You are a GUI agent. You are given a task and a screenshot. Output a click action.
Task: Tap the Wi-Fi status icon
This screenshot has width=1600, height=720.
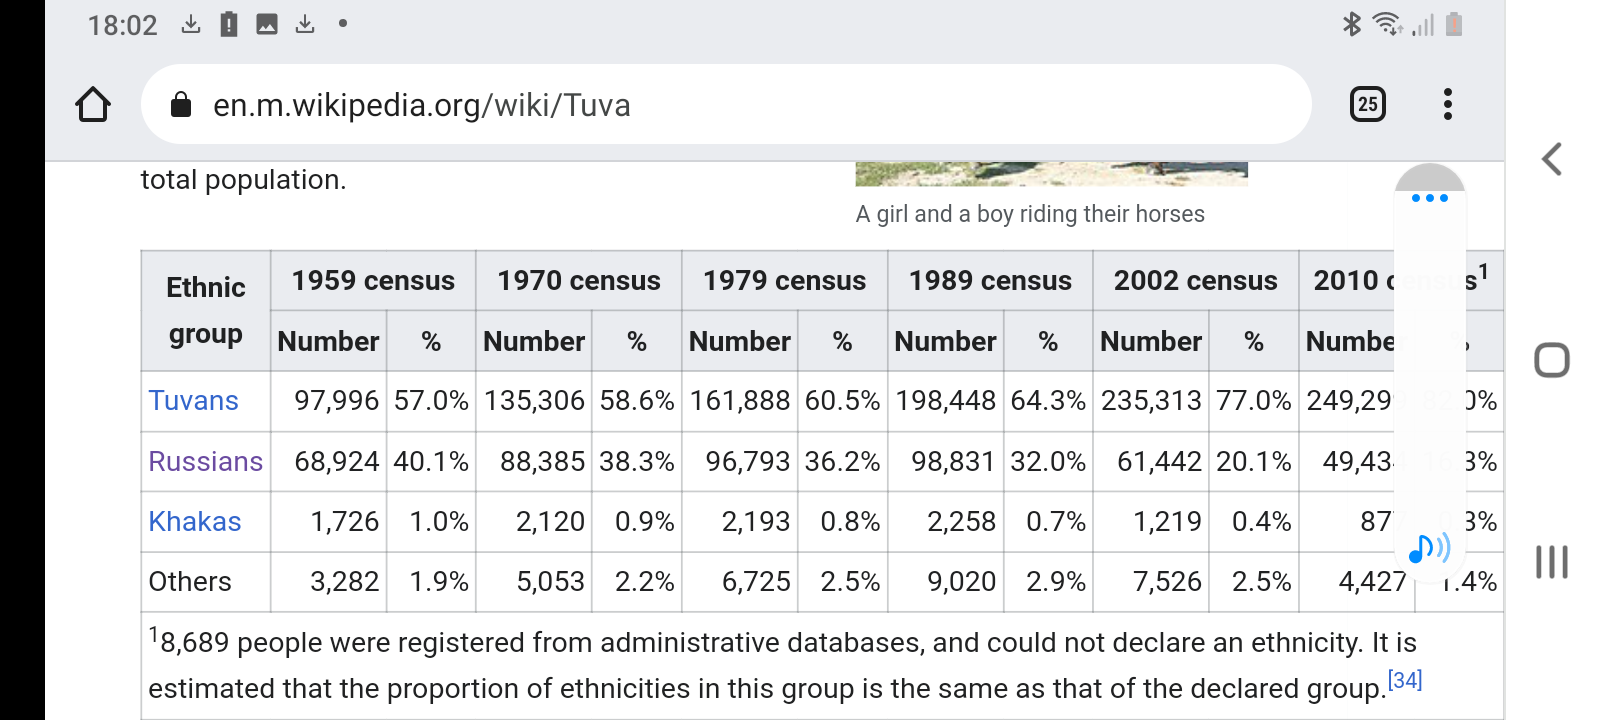(x=1387, y=24)
